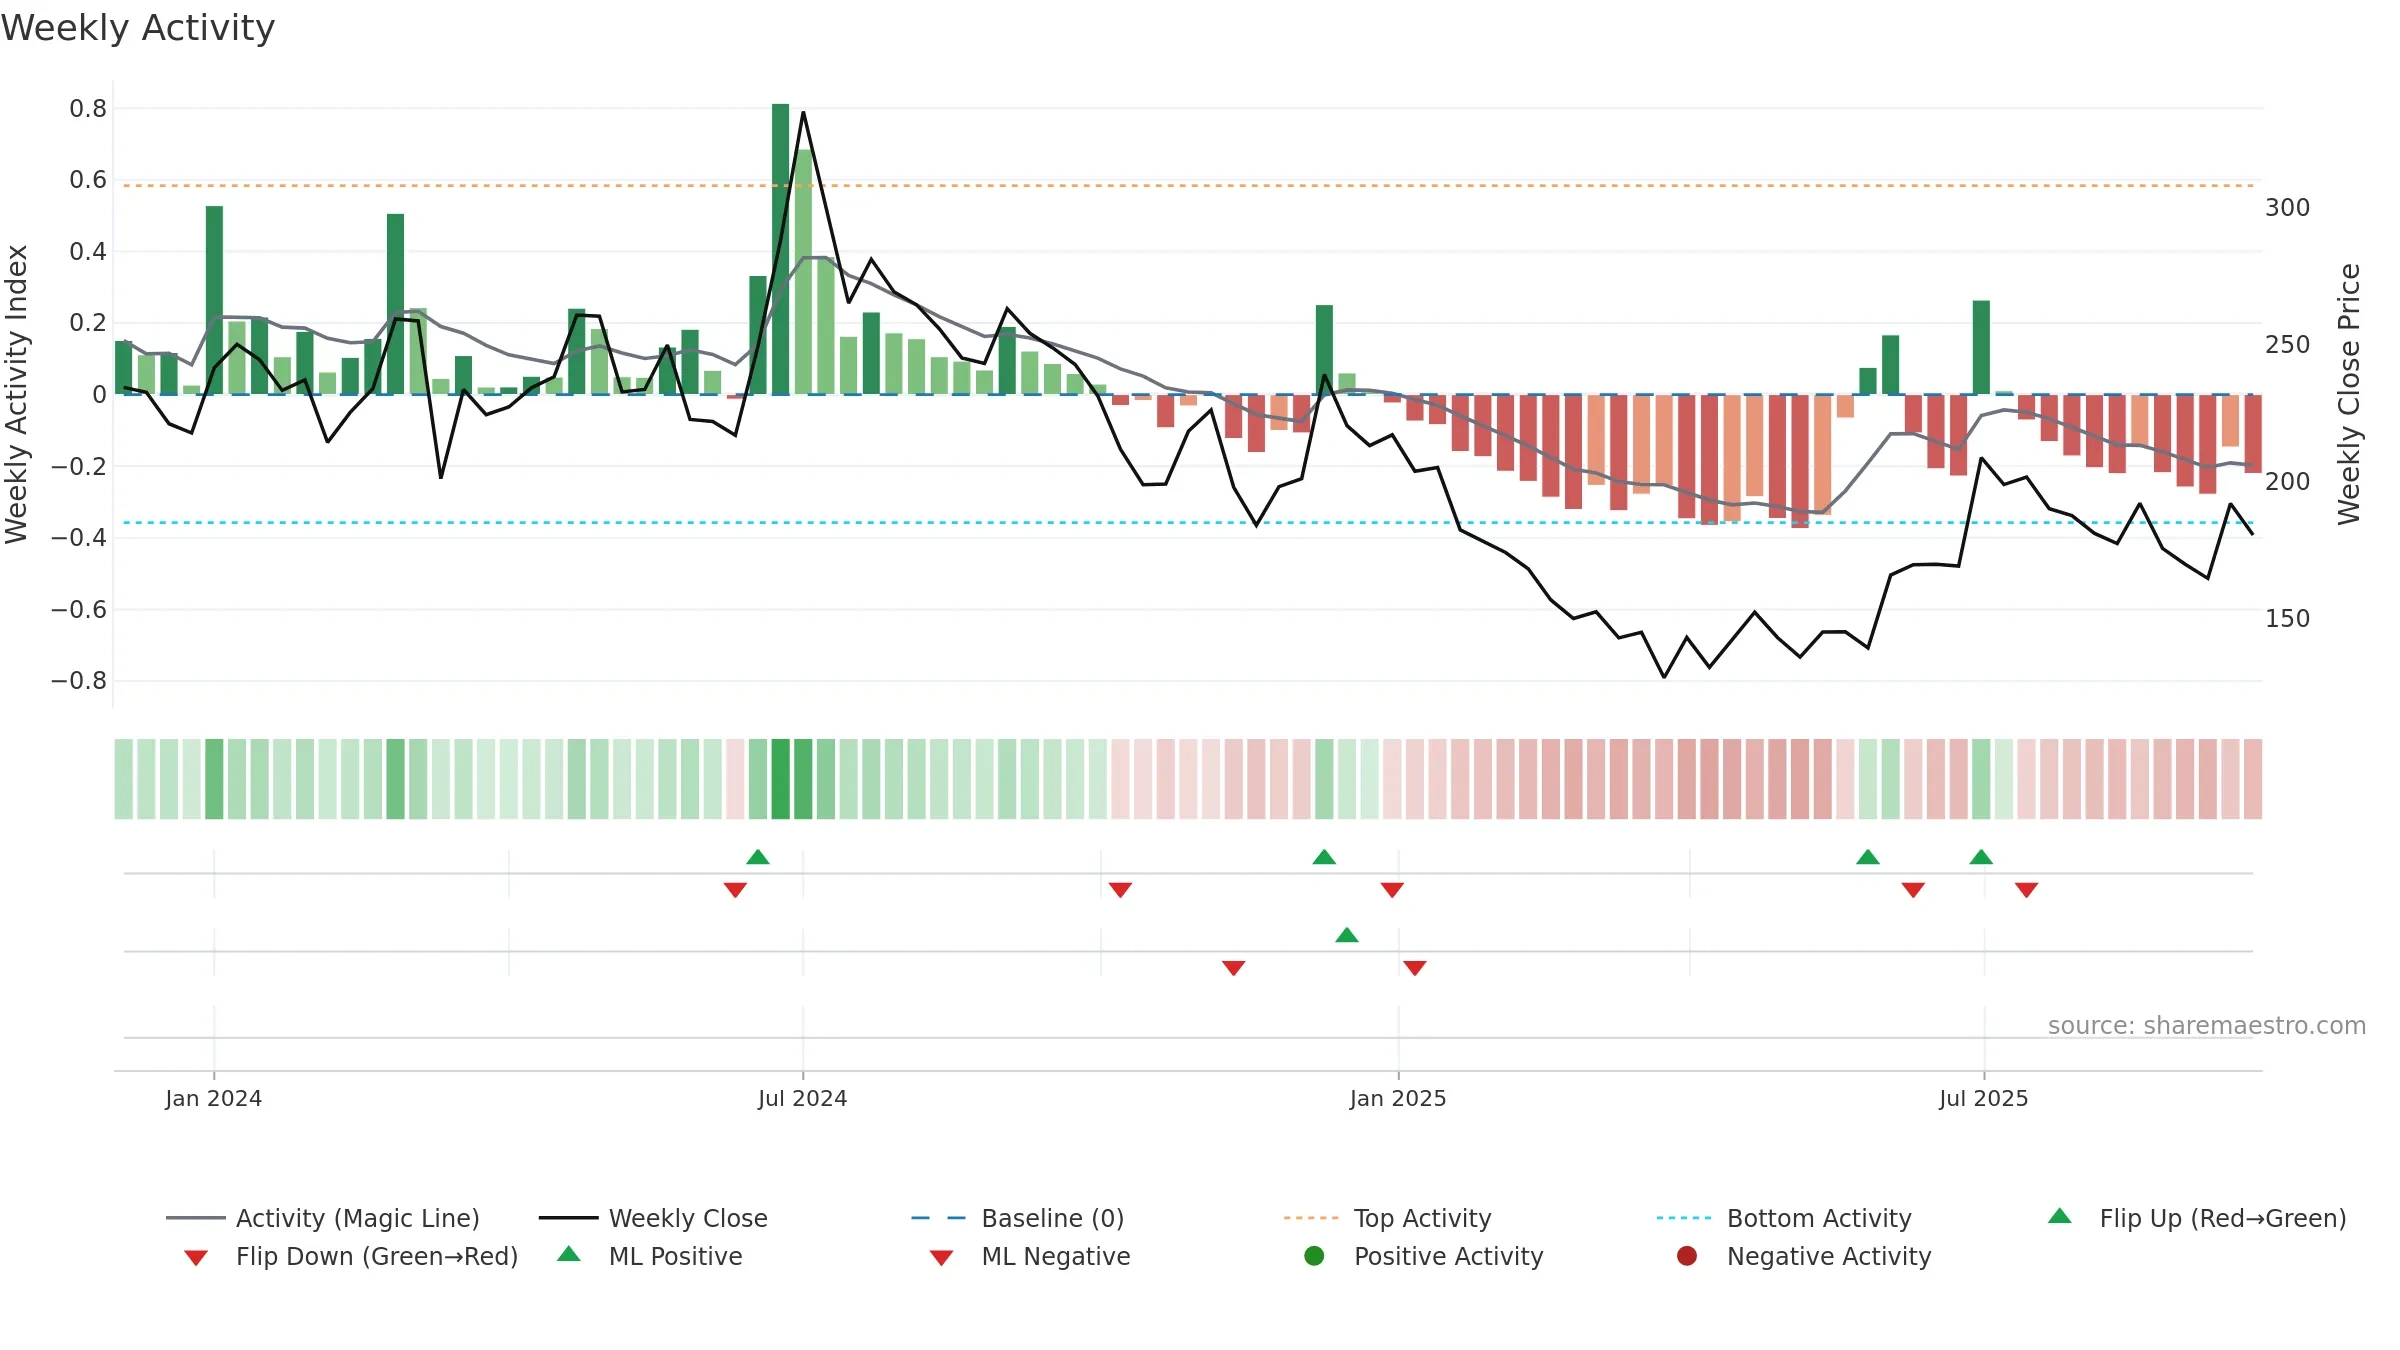2400x1350 pixels.
Task: Toggle the ML Negative legend entry
Action: tap(1030, 1256)
